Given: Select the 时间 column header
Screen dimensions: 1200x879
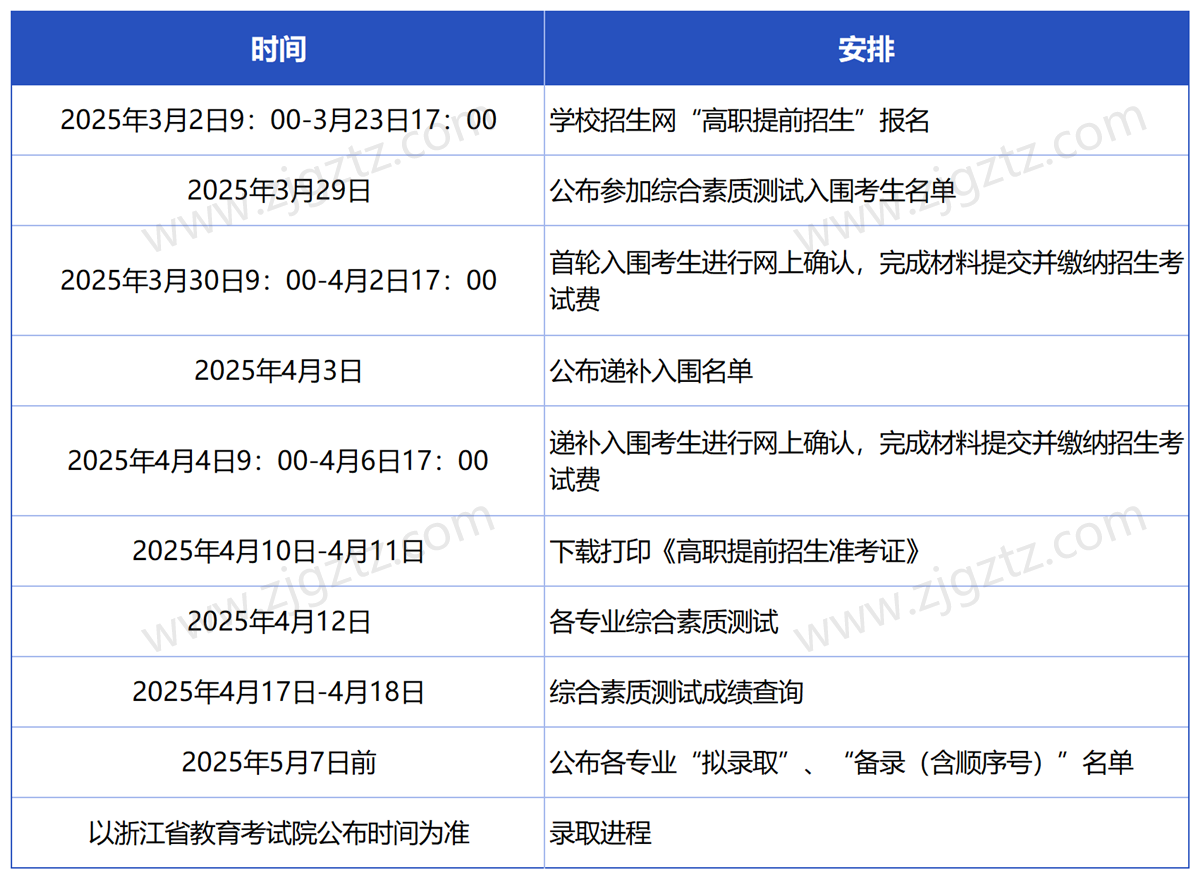Looking at the screenshot, I should point(277,46).
